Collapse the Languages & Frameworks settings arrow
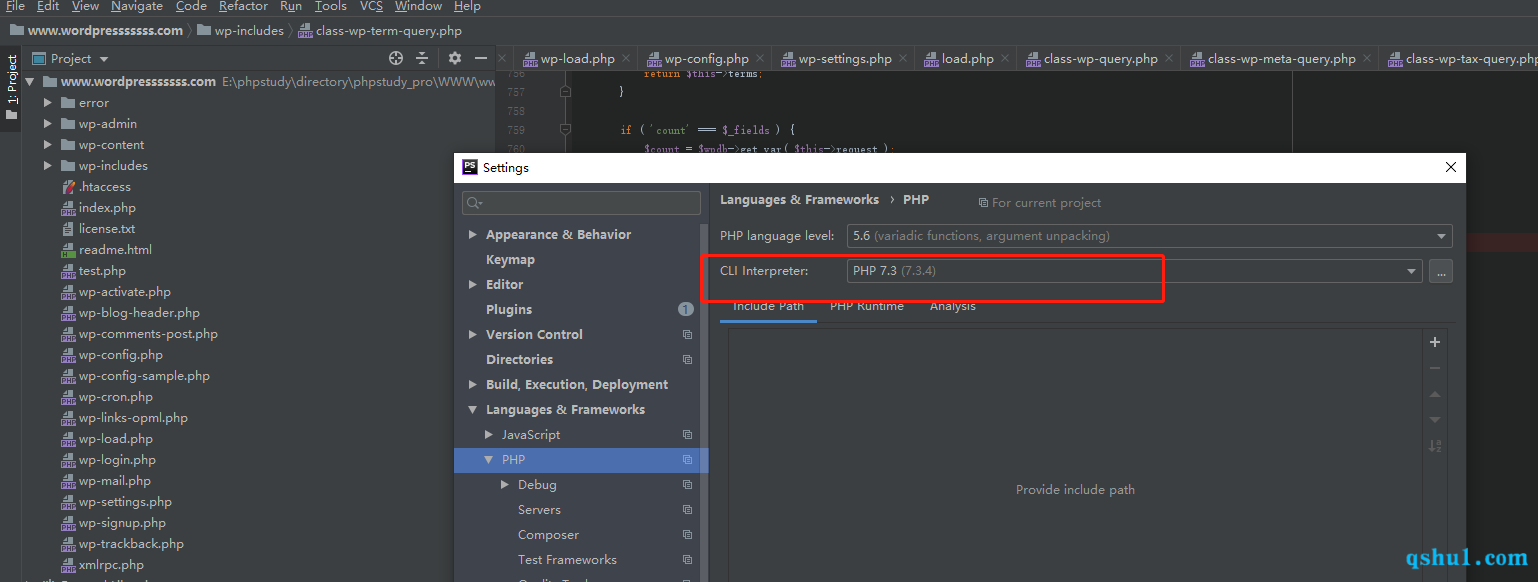Screen dimensions: 1538x582 coord(473,410)
